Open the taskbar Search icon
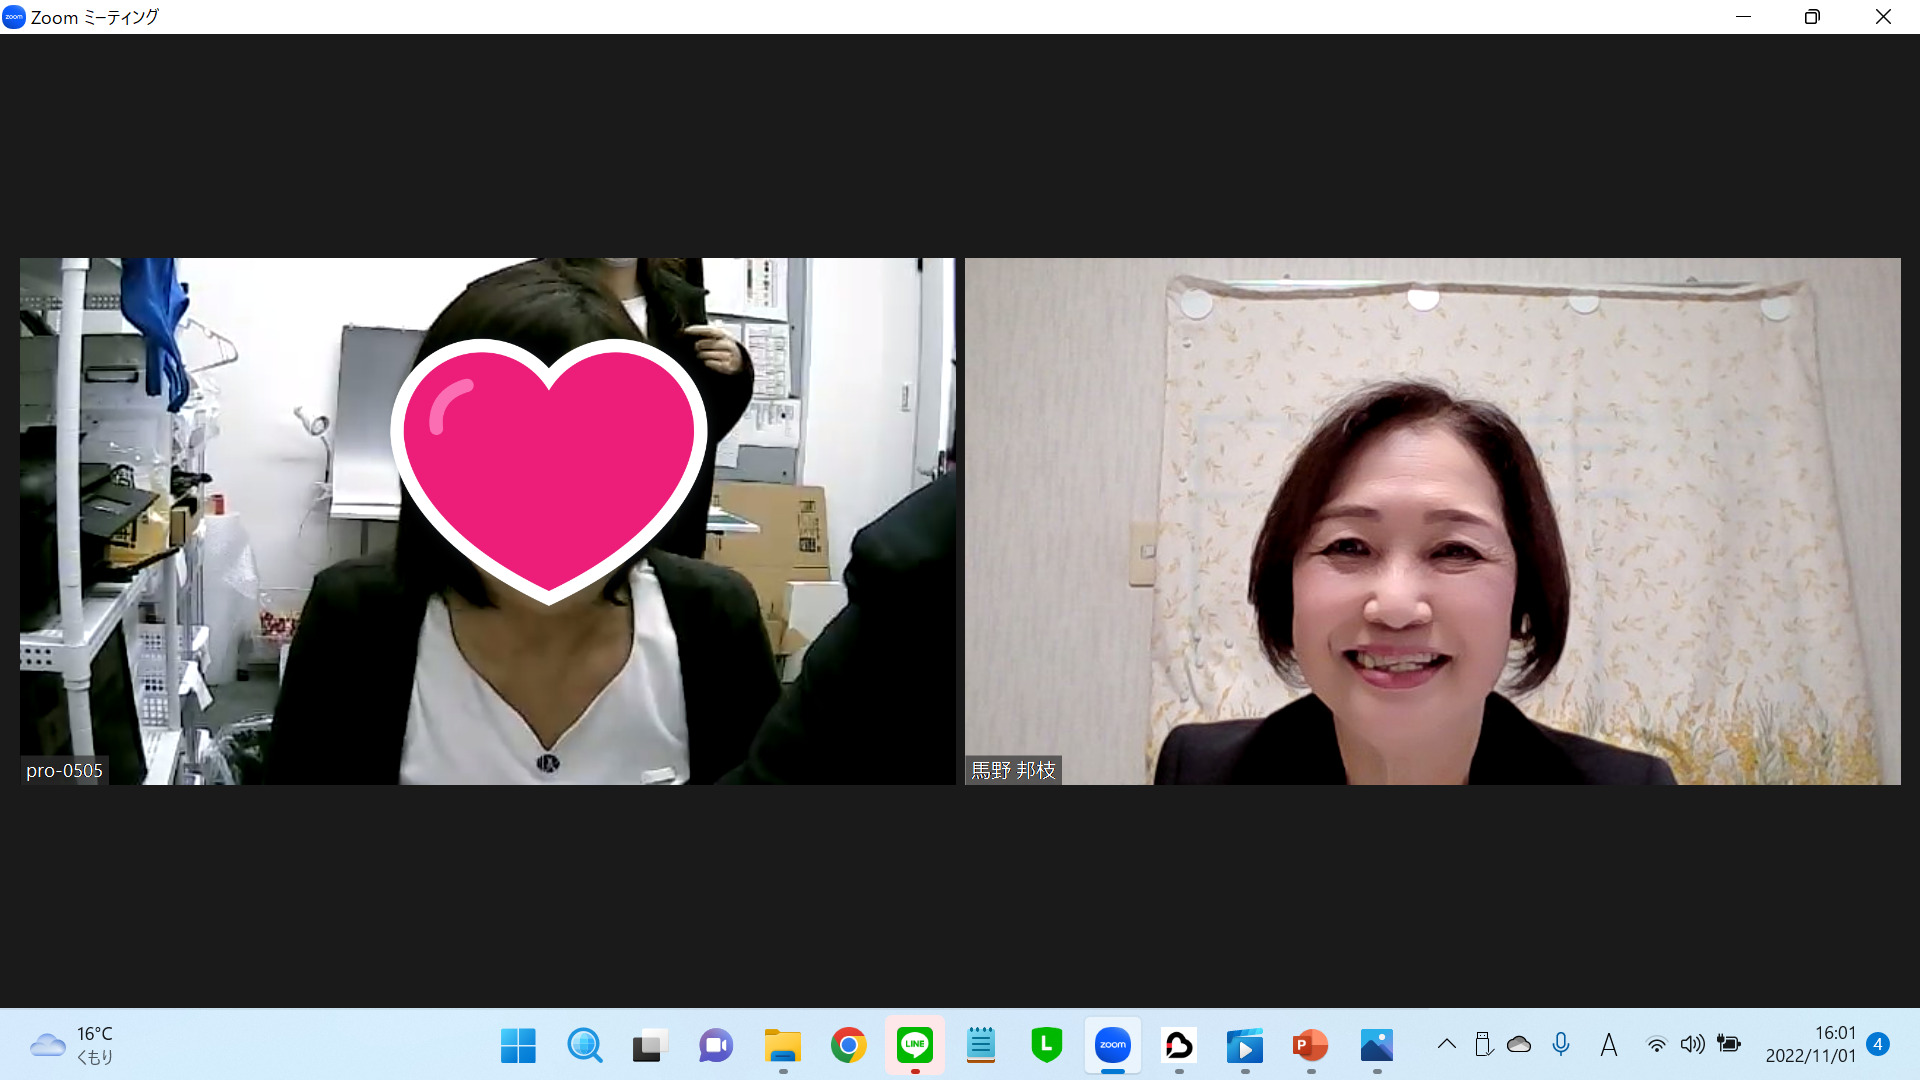Image resolution: width=1920 pixels, height=1080 pixels. pyautogui.click(x=584, y=1046)
